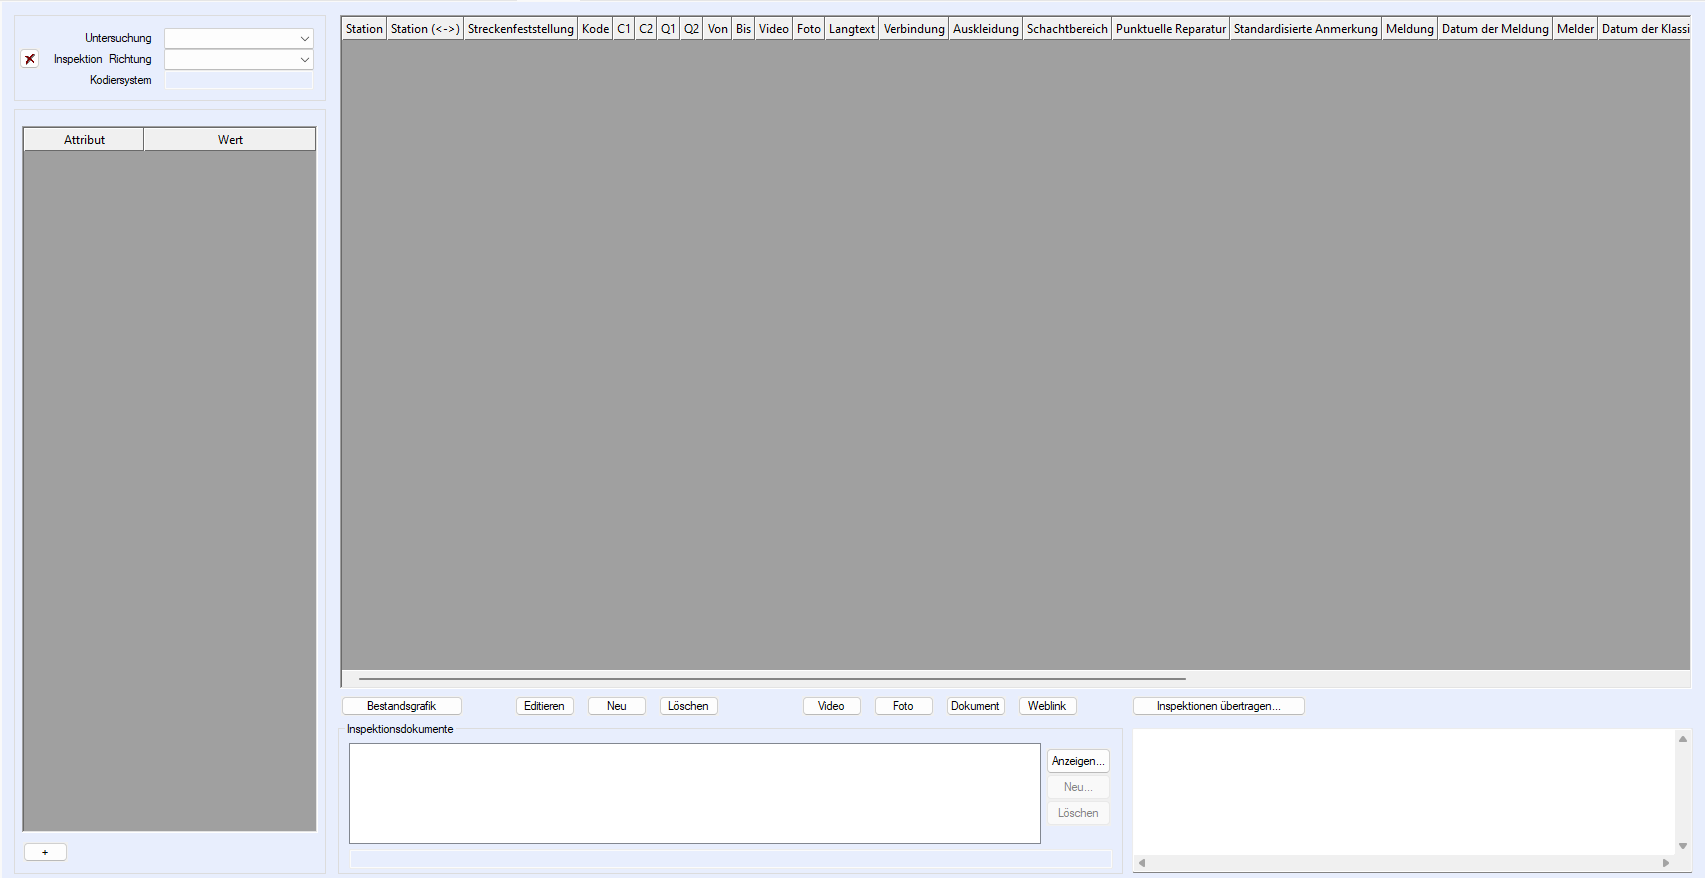Click the Bestandsgrafik button
This screenshot has height=878, width=1705.
click(x=401, y=706)
